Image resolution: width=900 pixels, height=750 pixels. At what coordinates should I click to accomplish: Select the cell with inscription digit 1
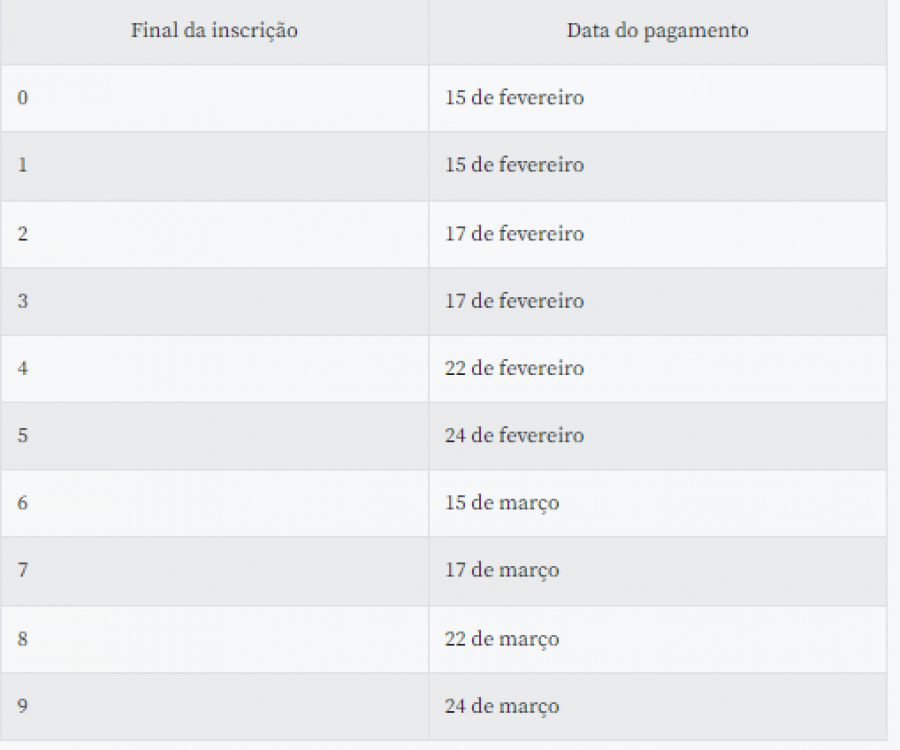pos(214,166)
